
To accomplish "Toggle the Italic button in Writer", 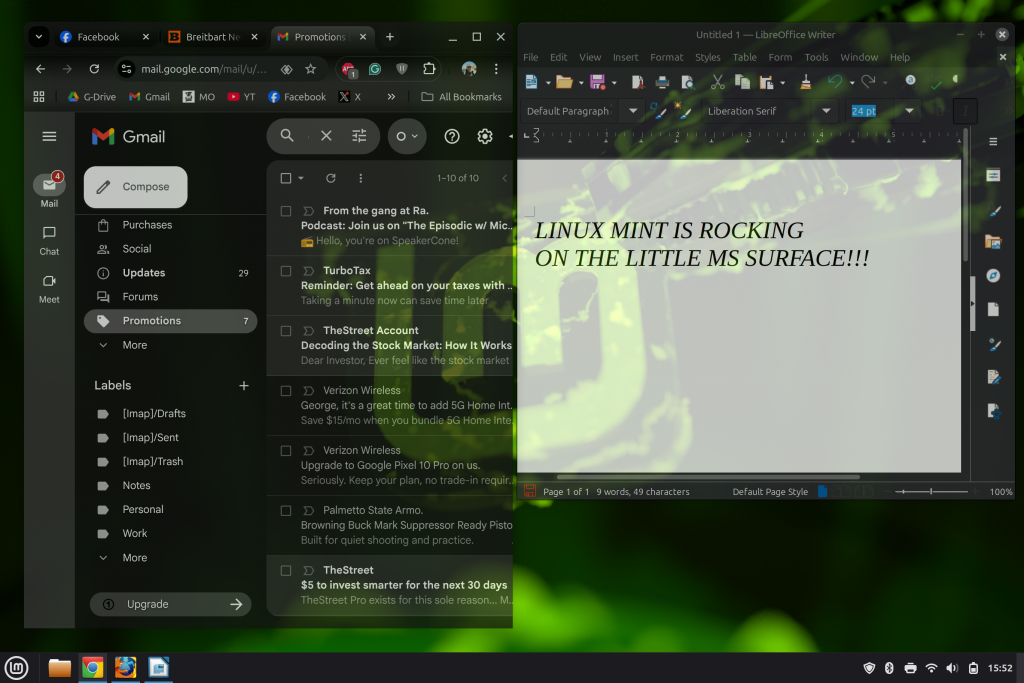I will (x=965, y=111).
